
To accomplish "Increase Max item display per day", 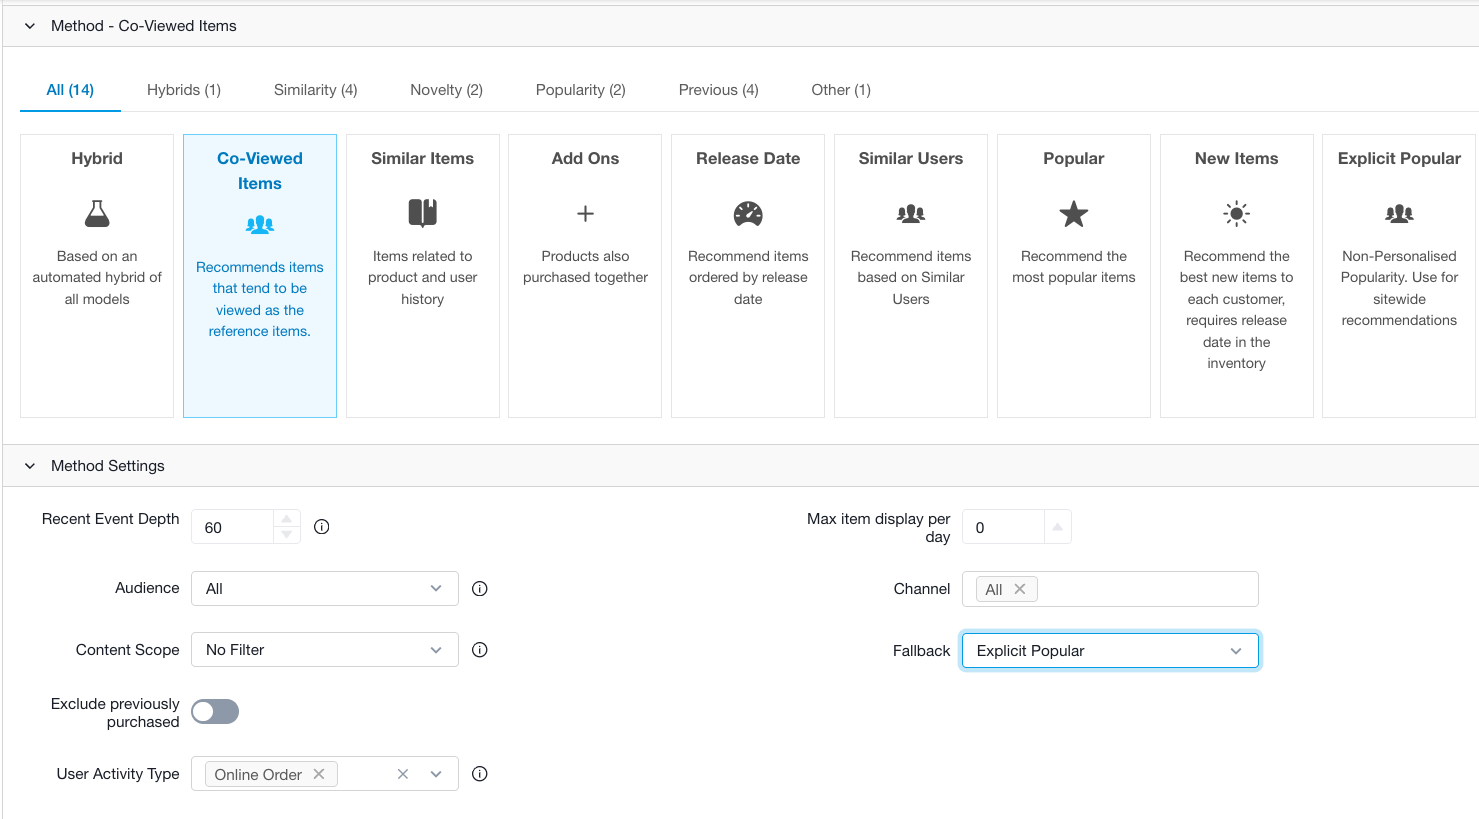I will (1058, 527).
